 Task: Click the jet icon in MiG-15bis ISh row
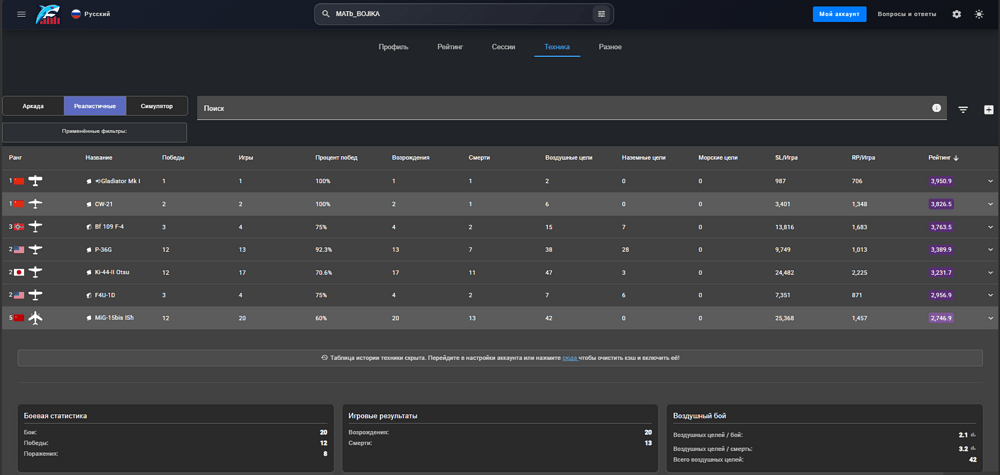pos(36,318)
